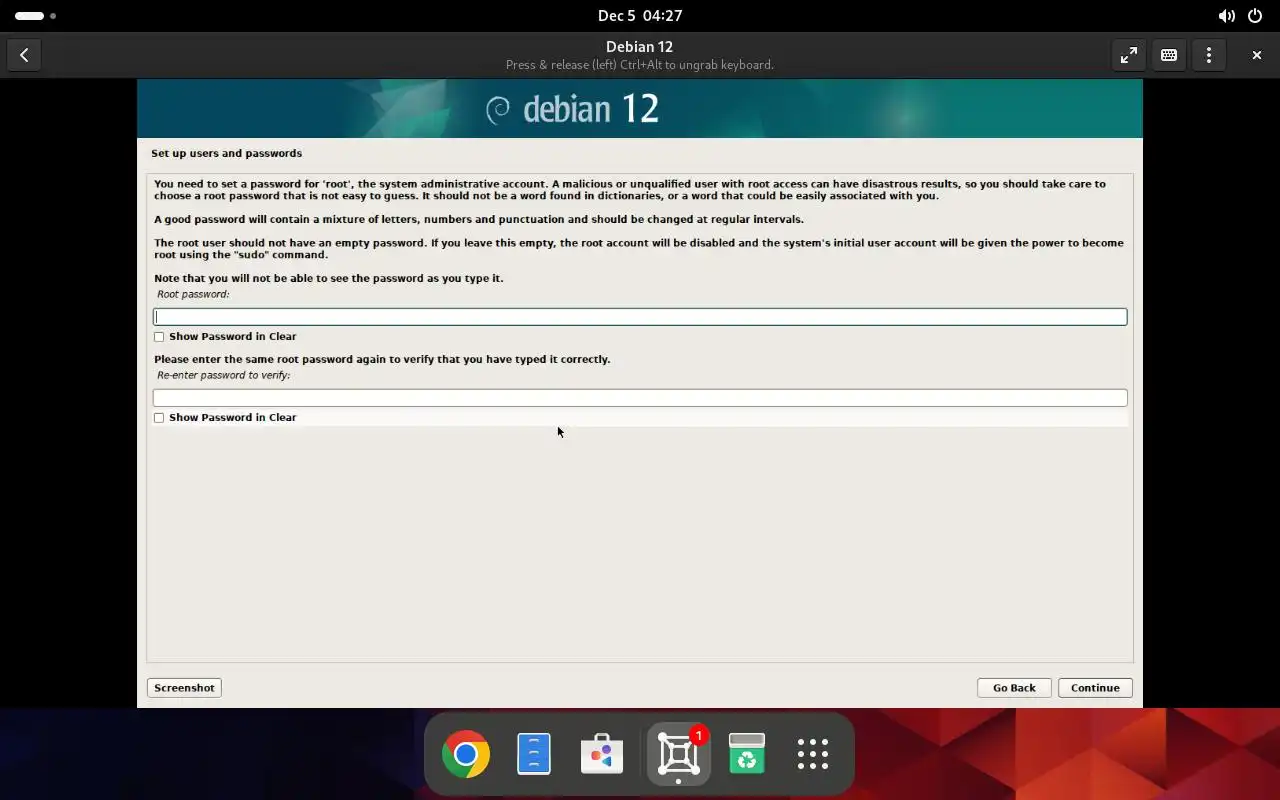The image size is (1280, 800).
Task: Click the 'A good password will contain' sentence
Action: click(x=479, y=219)
